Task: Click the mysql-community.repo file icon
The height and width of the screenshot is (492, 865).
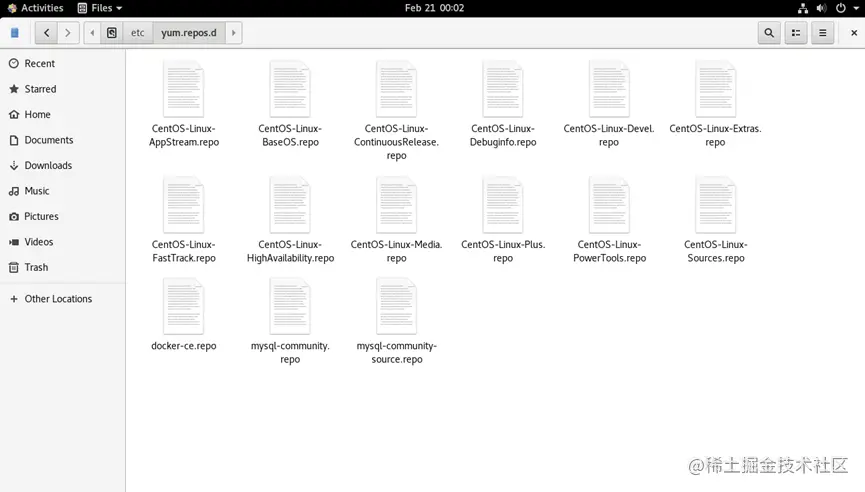Action: (x=290, y=307)
